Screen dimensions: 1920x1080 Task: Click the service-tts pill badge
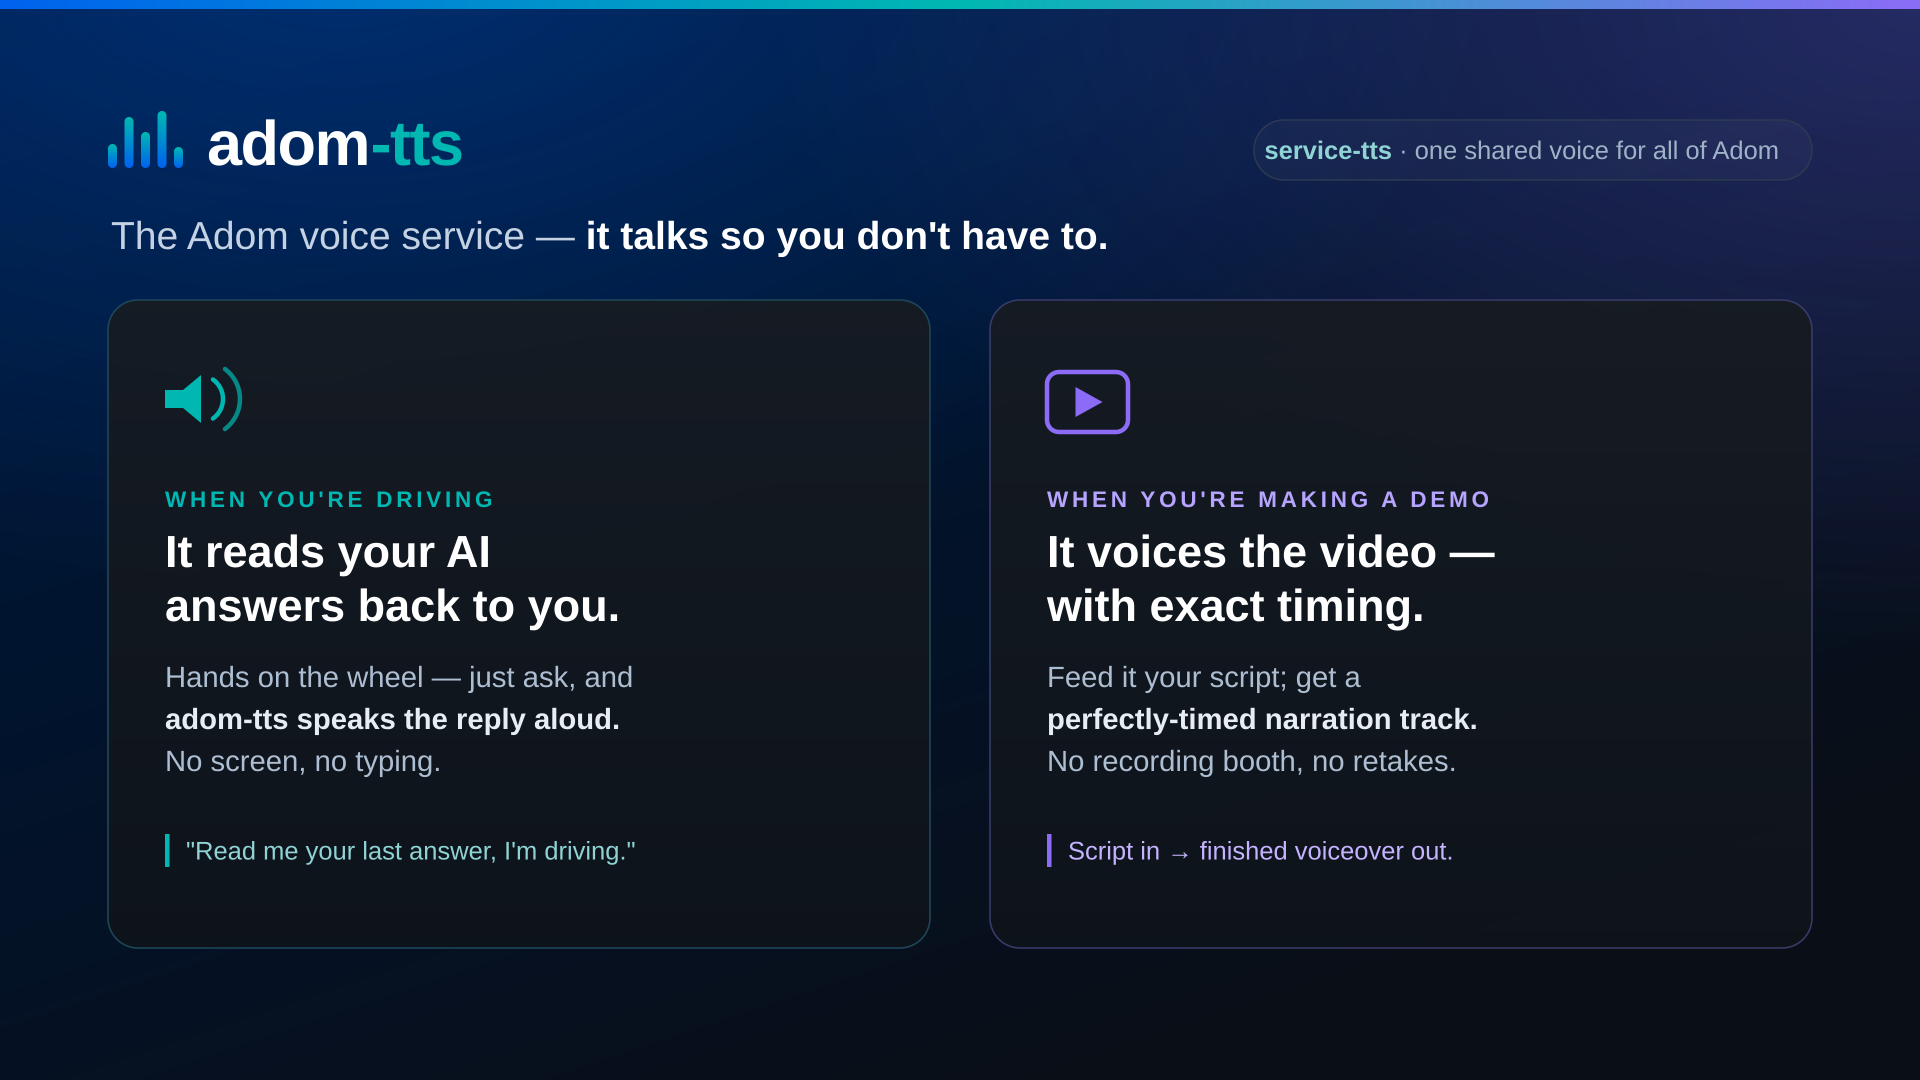[1532, 150]
